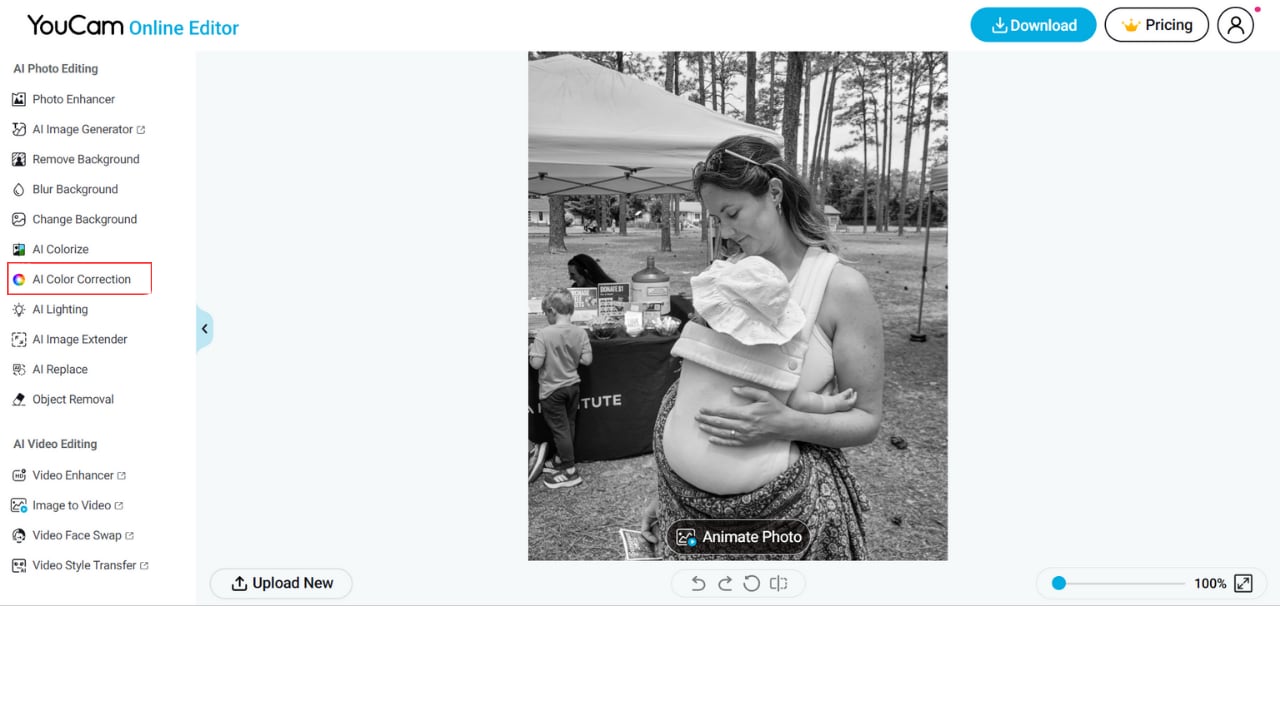Select the Photo Enhancer tool
This screenshot has width=1280, height=720.
73,99
